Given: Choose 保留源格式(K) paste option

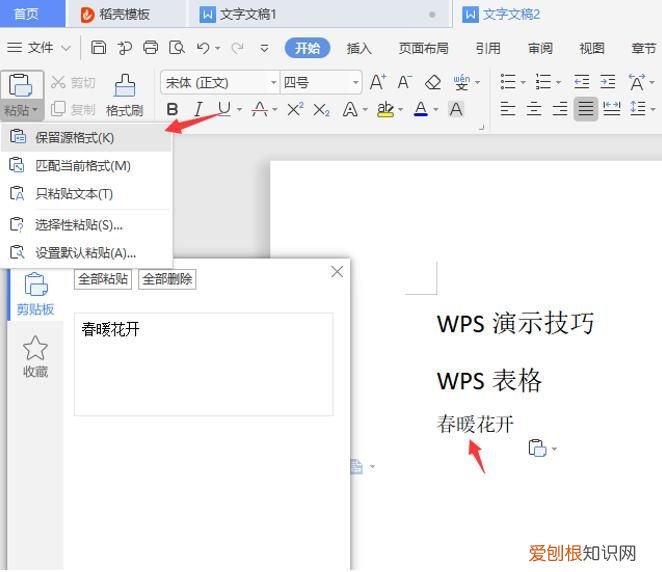Looking at the screenshot, I should point(87,138).
